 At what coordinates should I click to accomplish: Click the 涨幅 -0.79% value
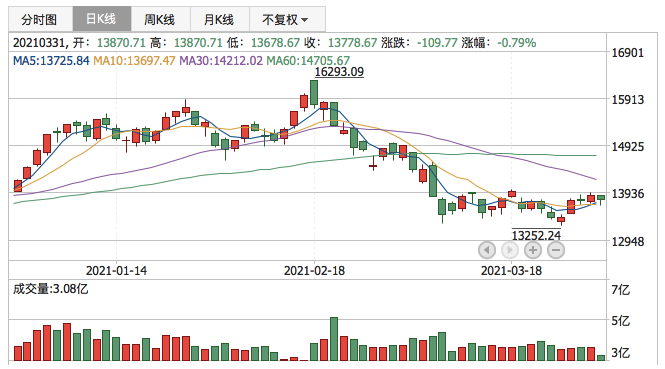(517, 43)
